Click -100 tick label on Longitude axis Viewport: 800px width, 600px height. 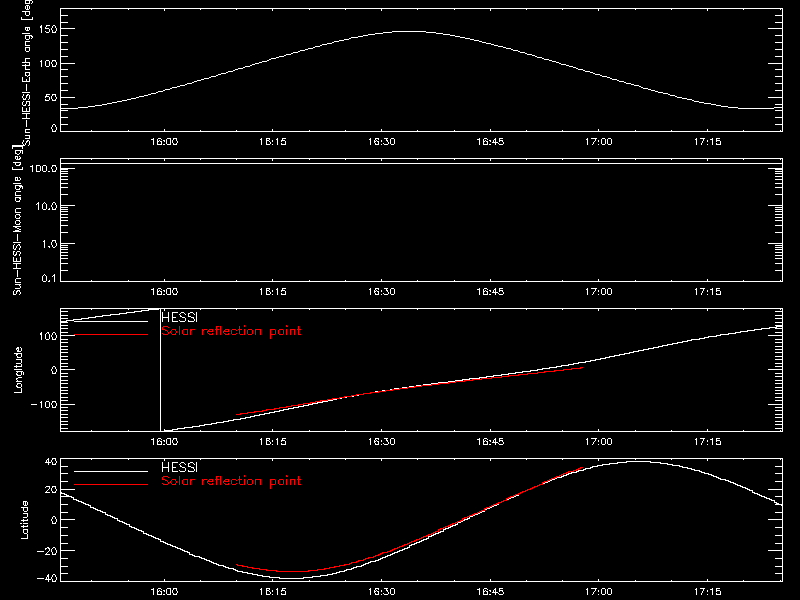pyautogui.click(x=43, y=404)
